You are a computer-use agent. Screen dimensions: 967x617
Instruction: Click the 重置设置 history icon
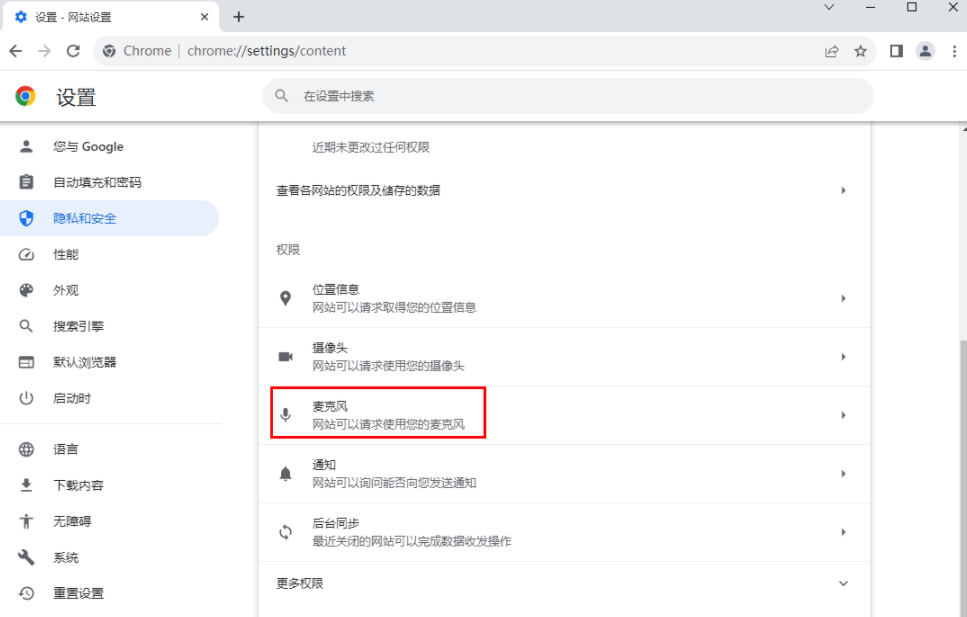click(x=26, y=593)
